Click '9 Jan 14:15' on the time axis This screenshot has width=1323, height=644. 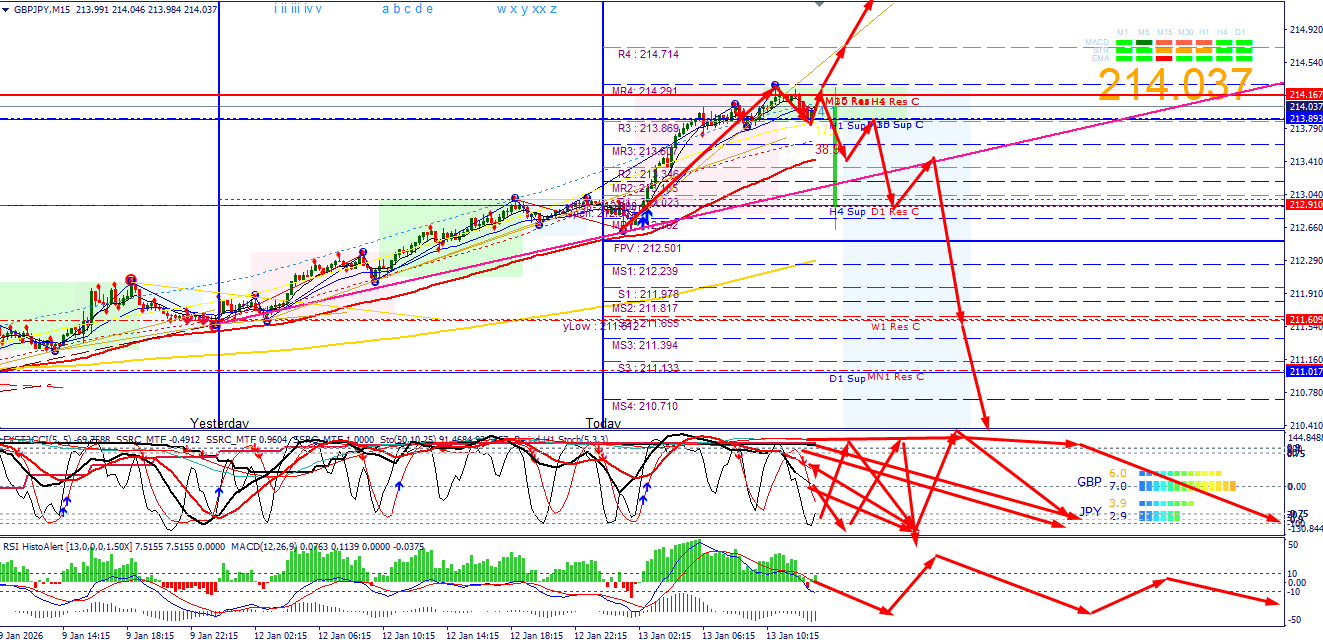85,635
